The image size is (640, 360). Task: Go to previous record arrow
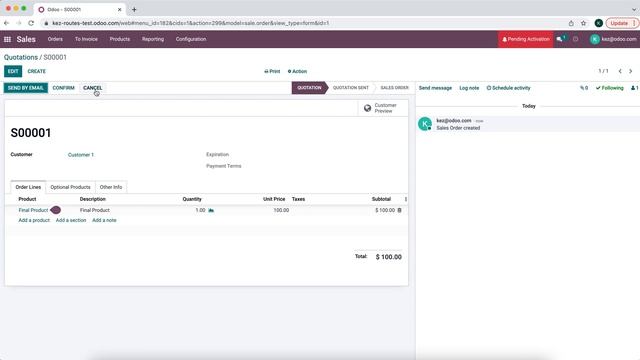point(620,71)
